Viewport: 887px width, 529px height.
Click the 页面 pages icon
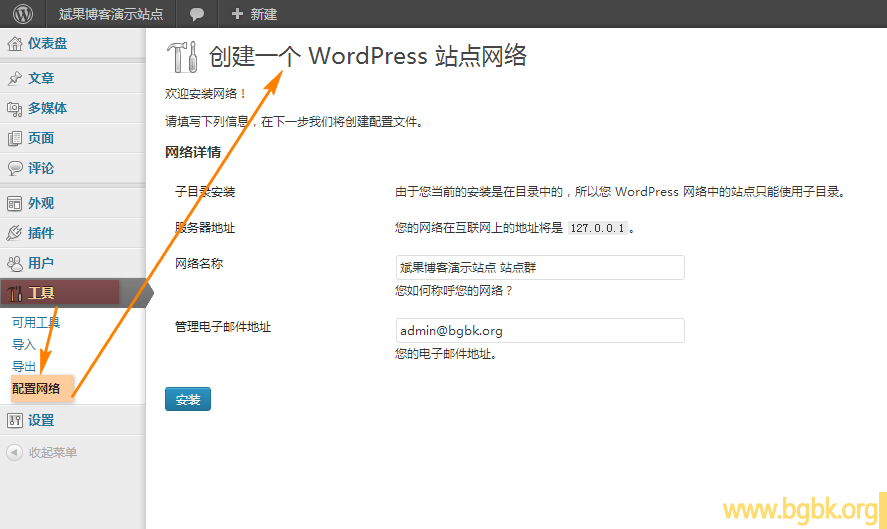click(x=14, y=138)
